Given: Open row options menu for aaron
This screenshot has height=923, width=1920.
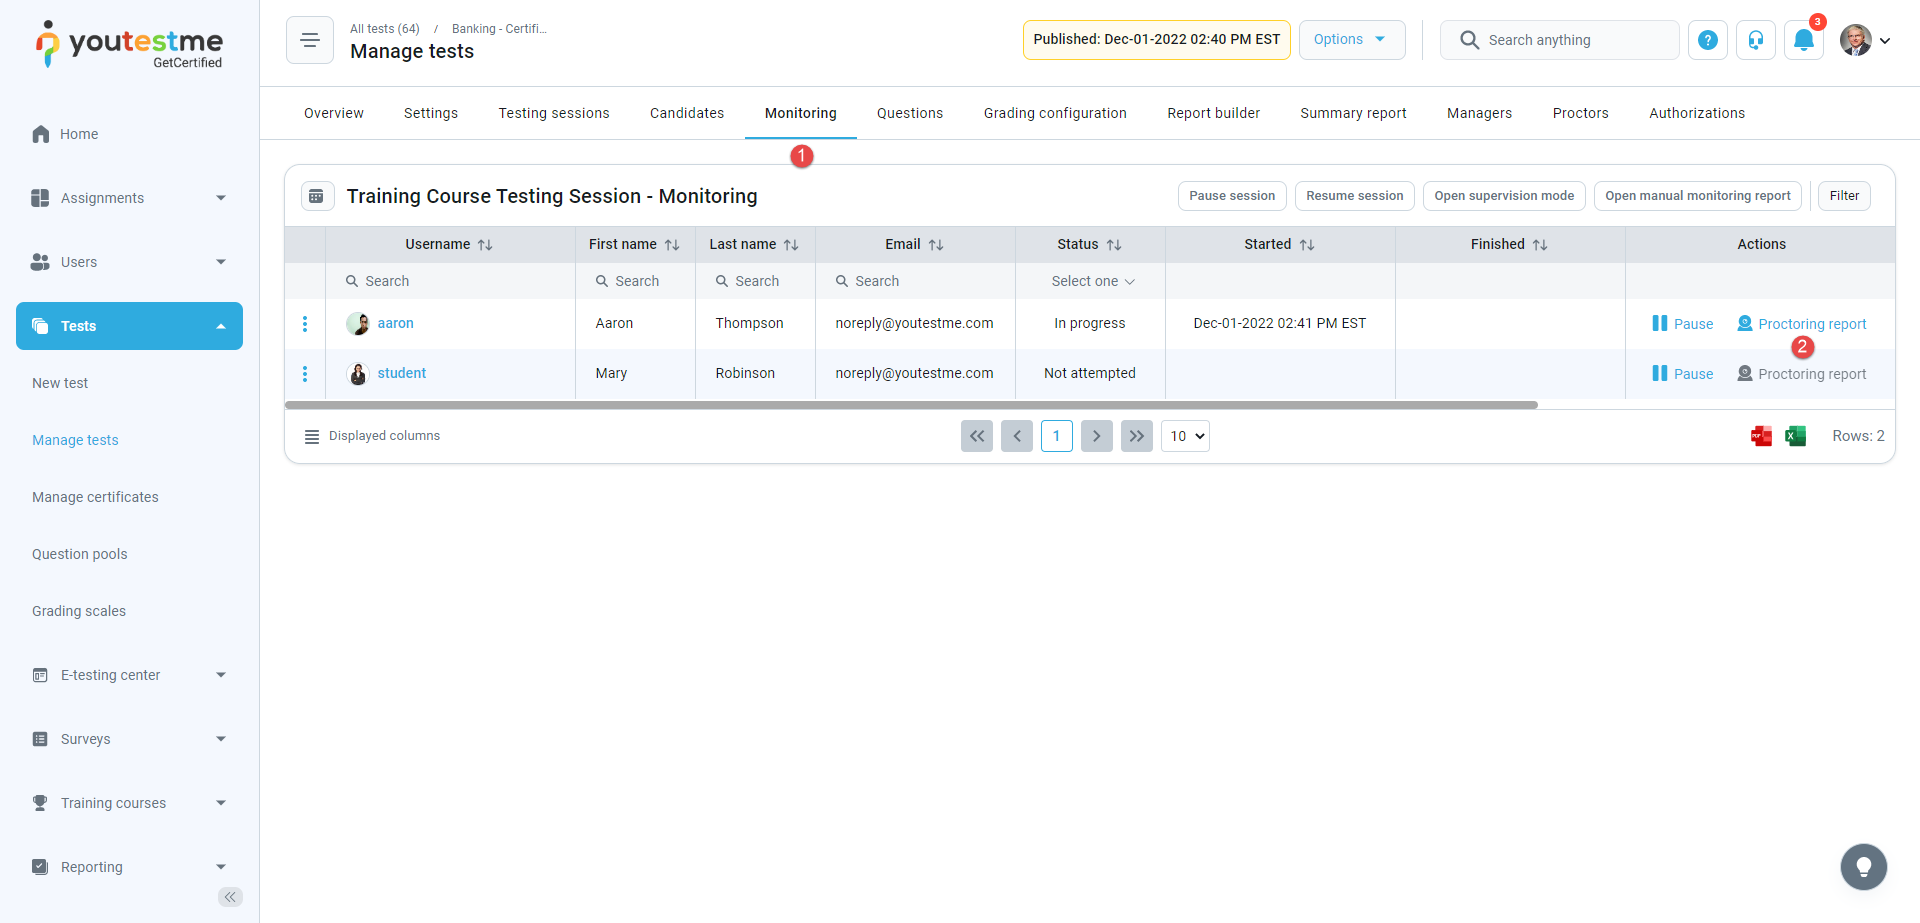Looking at the screenshot, I should coord(305,324).
